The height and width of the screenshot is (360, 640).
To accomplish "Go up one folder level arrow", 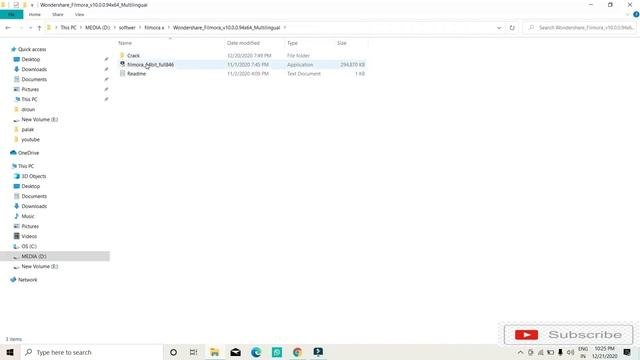I will coord(39,28).
